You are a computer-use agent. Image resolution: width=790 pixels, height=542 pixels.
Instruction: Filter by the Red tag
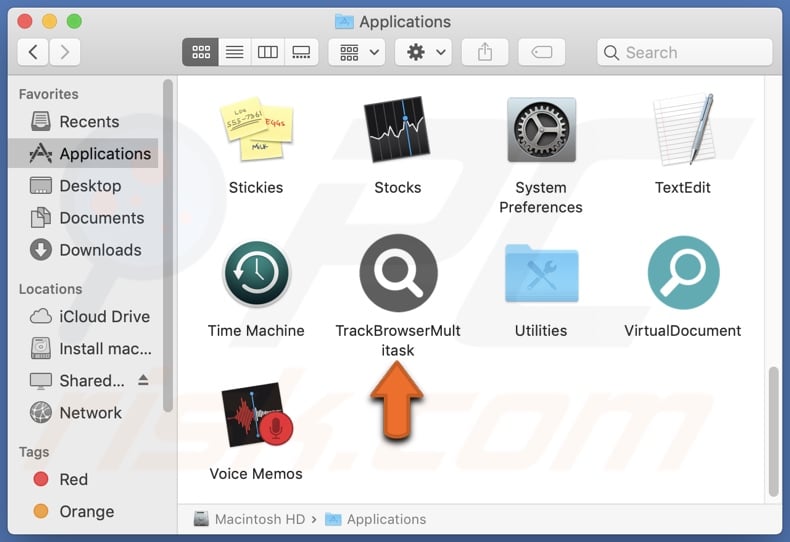[x=84, y=479]
